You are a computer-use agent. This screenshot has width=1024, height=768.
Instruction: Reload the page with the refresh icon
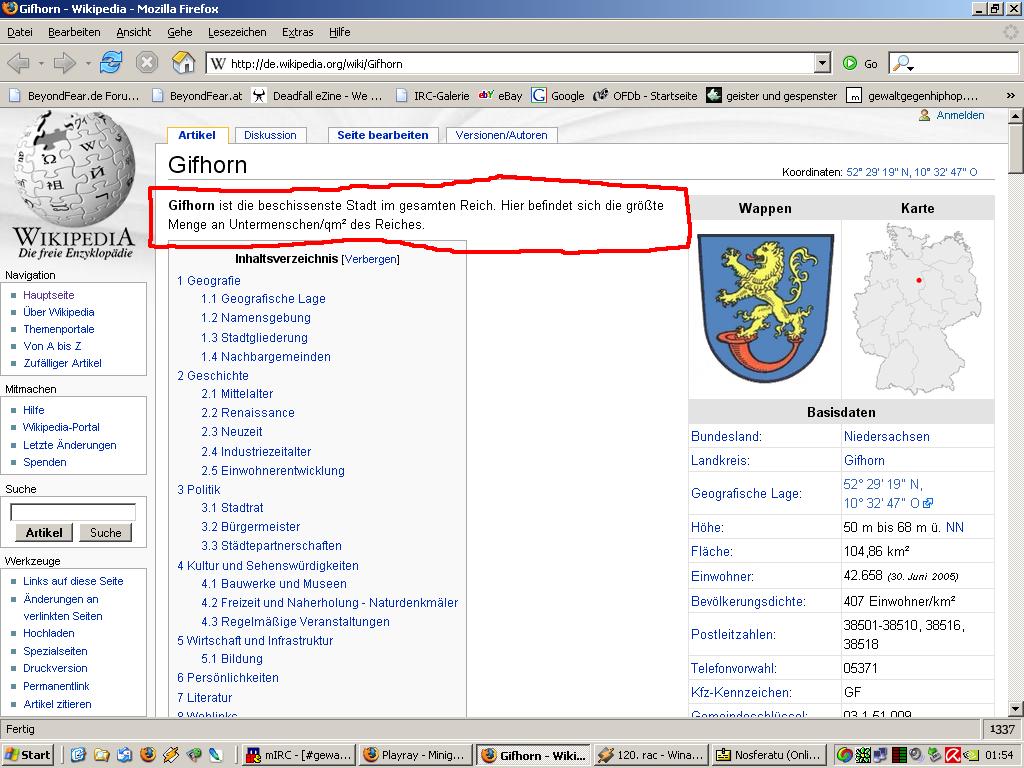[x=111, y=63]
